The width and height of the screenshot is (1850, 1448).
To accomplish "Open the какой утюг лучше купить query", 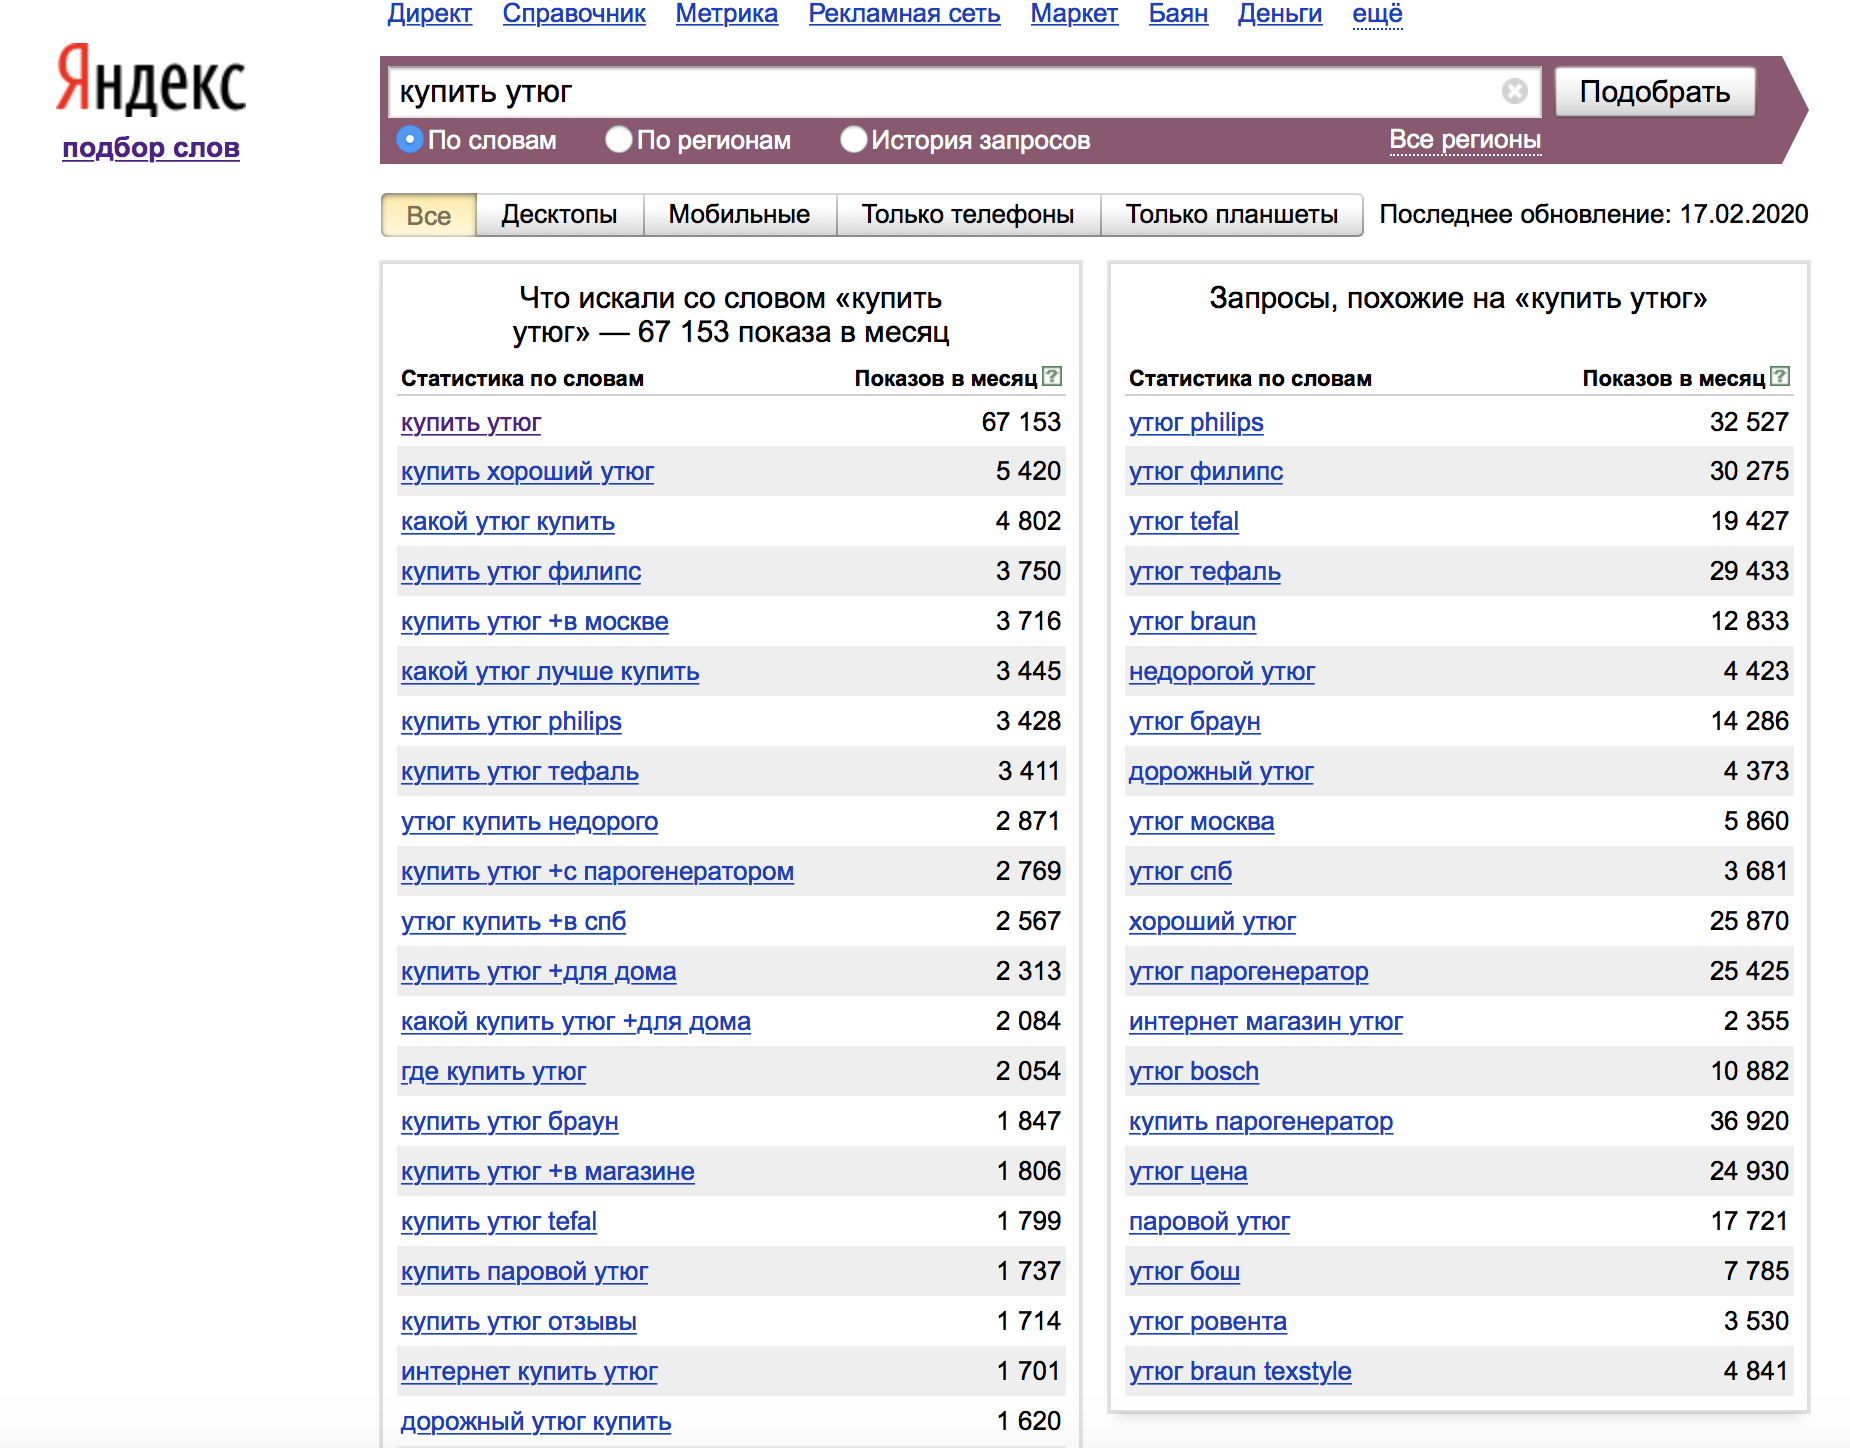I will pos(549,672).
